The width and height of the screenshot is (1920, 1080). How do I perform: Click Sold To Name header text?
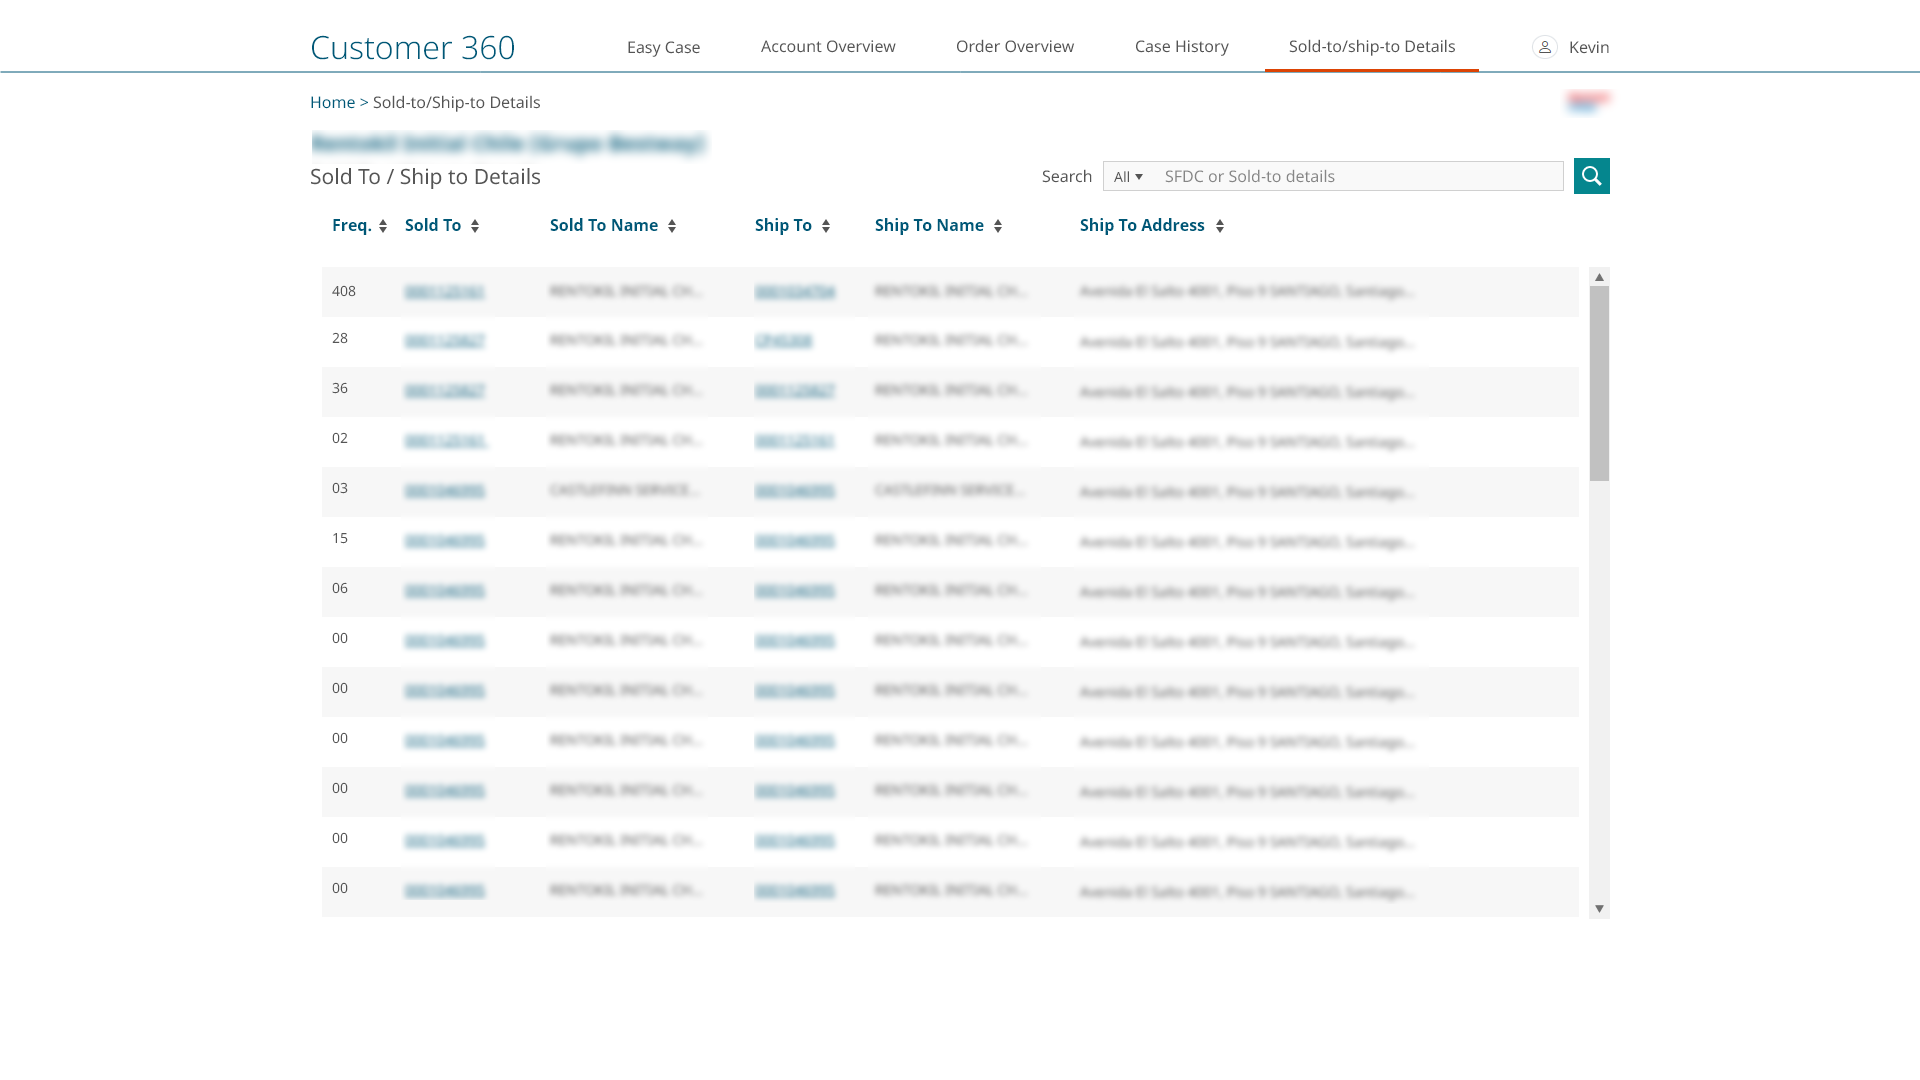click(x=604, y=225)
